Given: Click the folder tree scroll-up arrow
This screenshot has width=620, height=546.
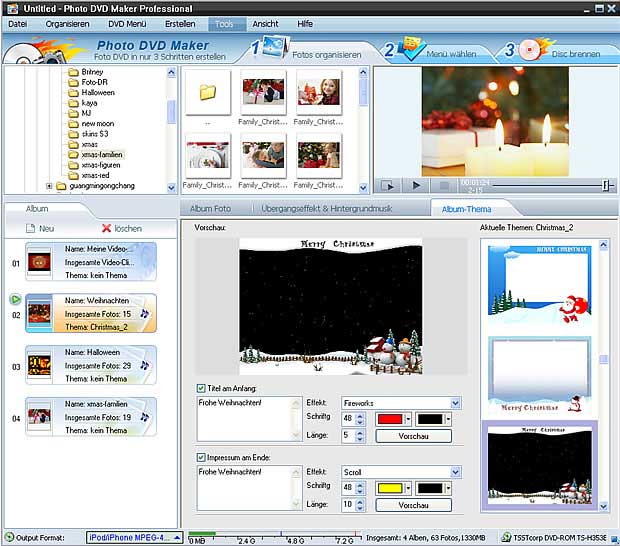Looking at the screenshot, I should coord(171,72).
